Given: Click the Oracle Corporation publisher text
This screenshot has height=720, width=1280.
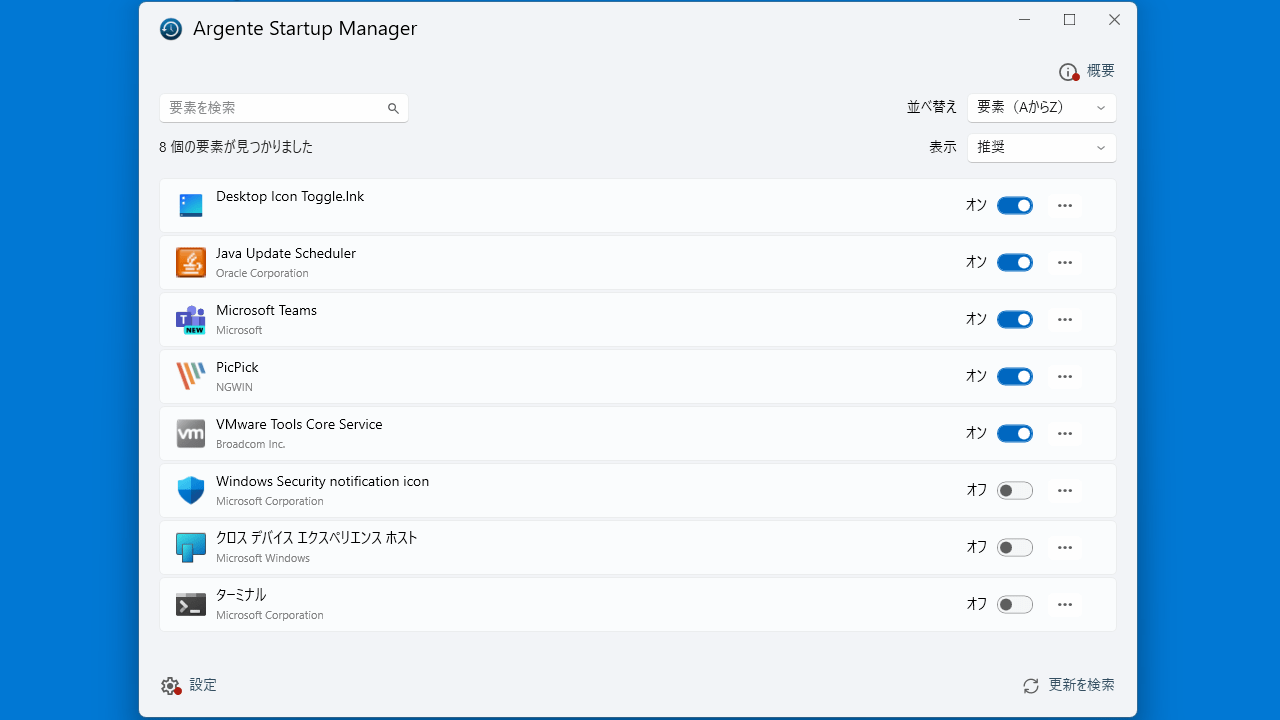Looking at the screenshot, I should 262,273.
